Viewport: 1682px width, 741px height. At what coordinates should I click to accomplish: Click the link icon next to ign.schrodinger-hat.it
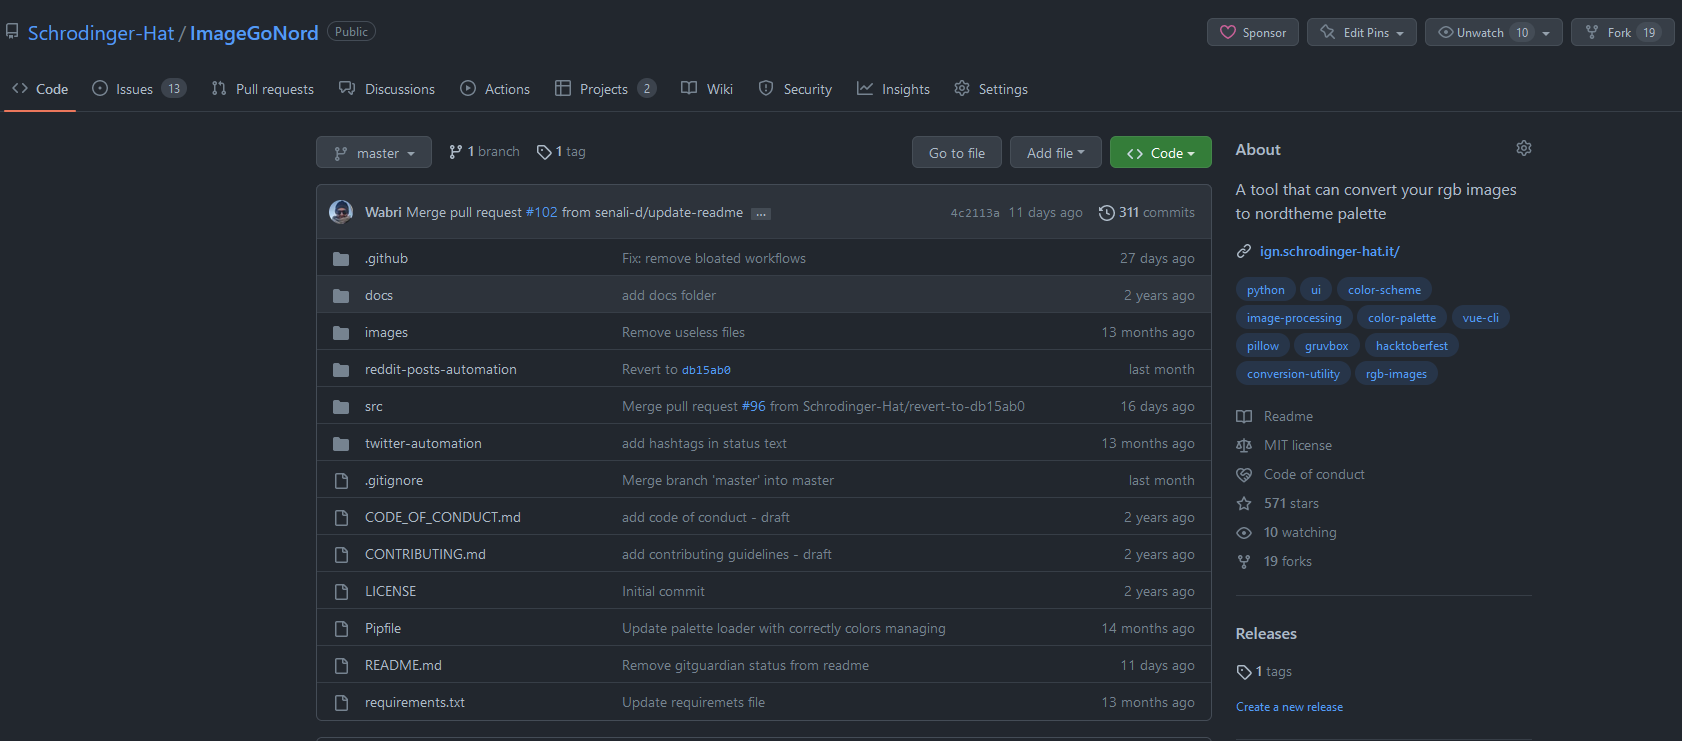1244,251
